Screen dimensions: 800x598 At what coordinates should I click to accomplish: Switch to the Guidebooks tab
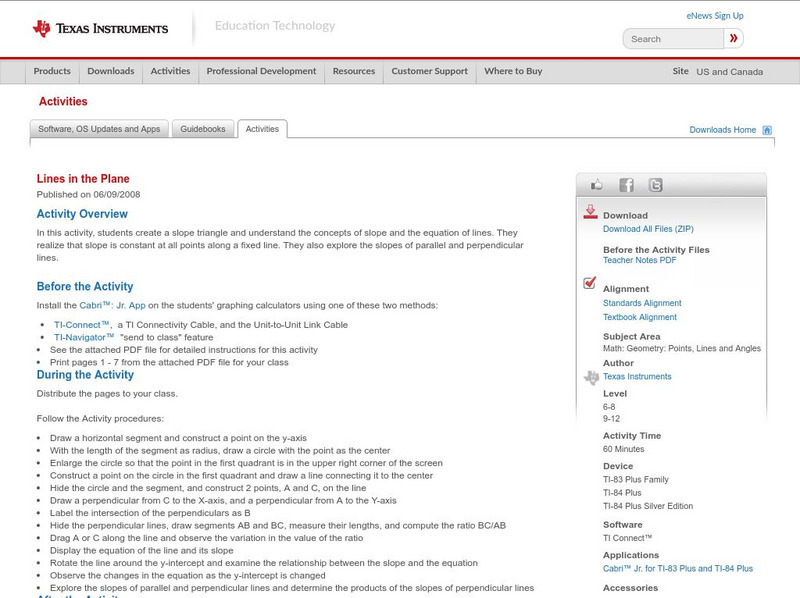click(x=203, y=129)
